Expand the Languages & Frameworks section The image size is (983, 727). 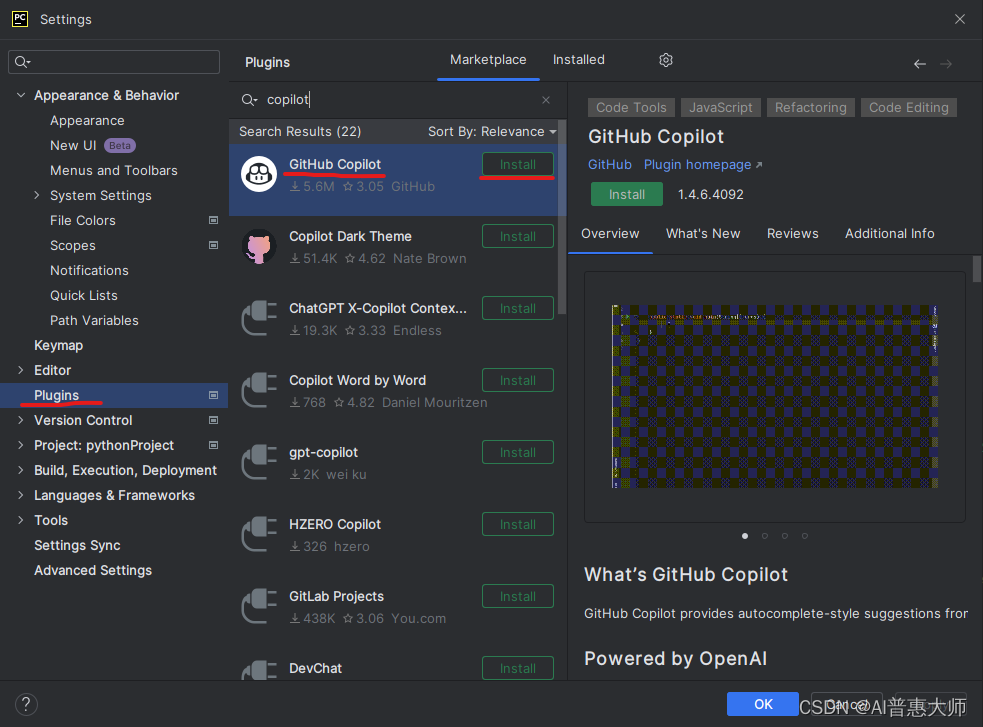(x=21, y=495)
